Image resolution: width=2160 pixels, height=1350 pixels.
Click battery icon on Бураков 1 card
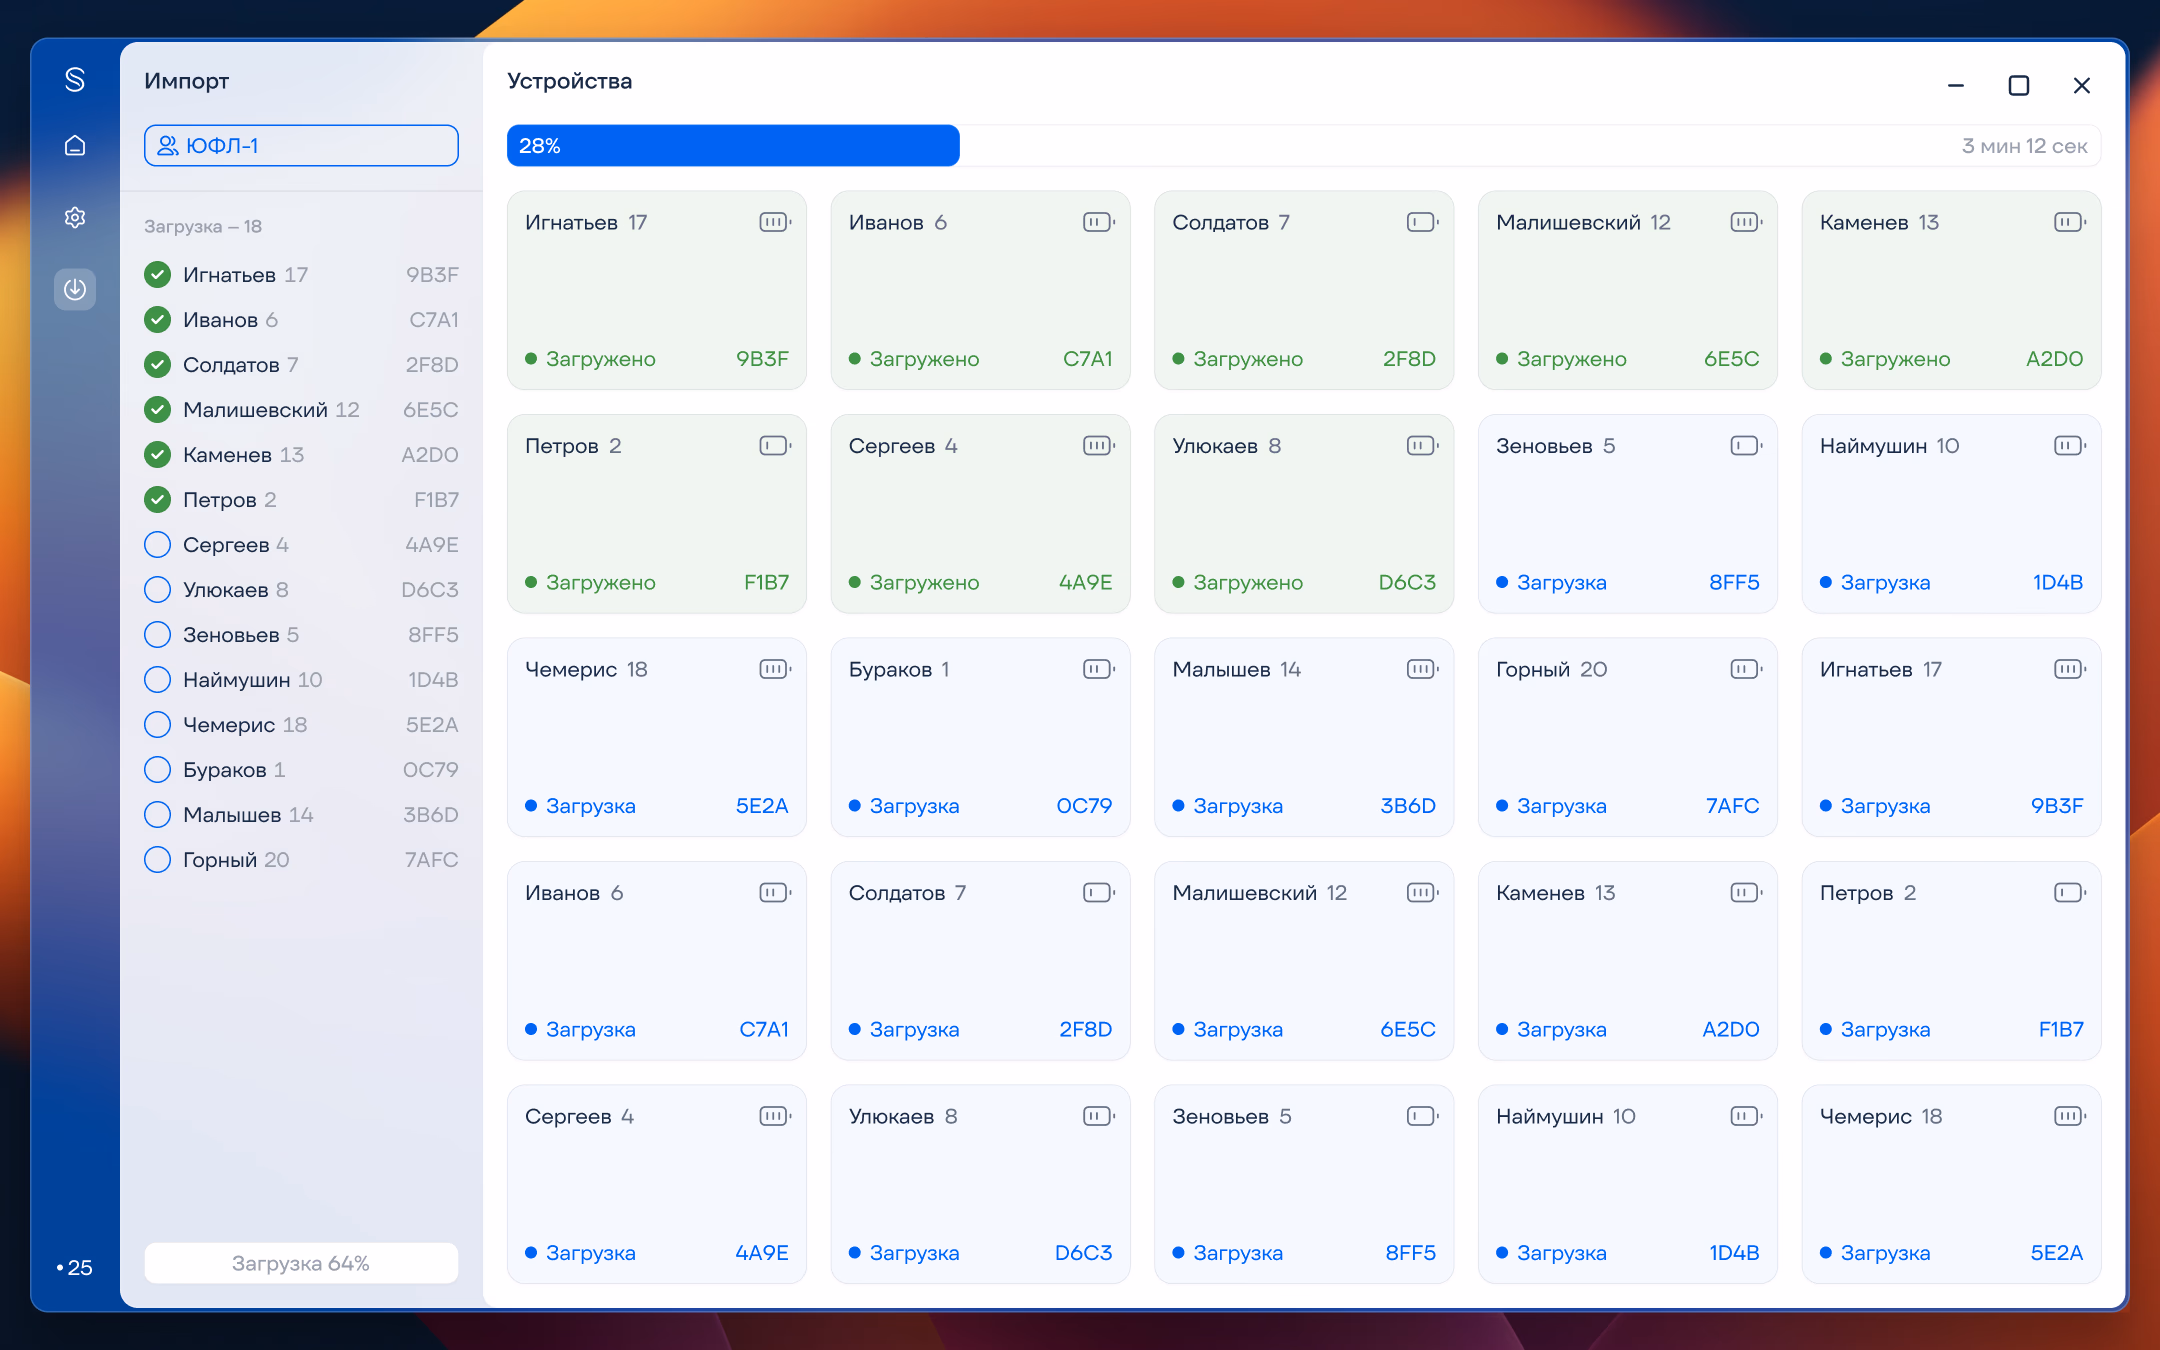point(1099,669)
